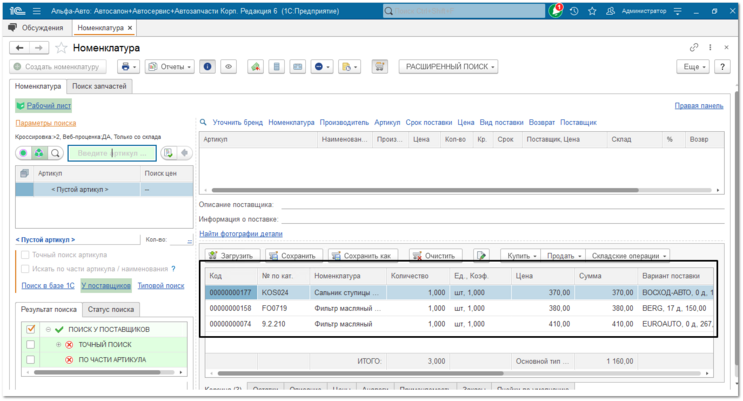The height and width of the screenshot is (401, 743).
Task: Open the help ? button
Action: pos(722,67)
